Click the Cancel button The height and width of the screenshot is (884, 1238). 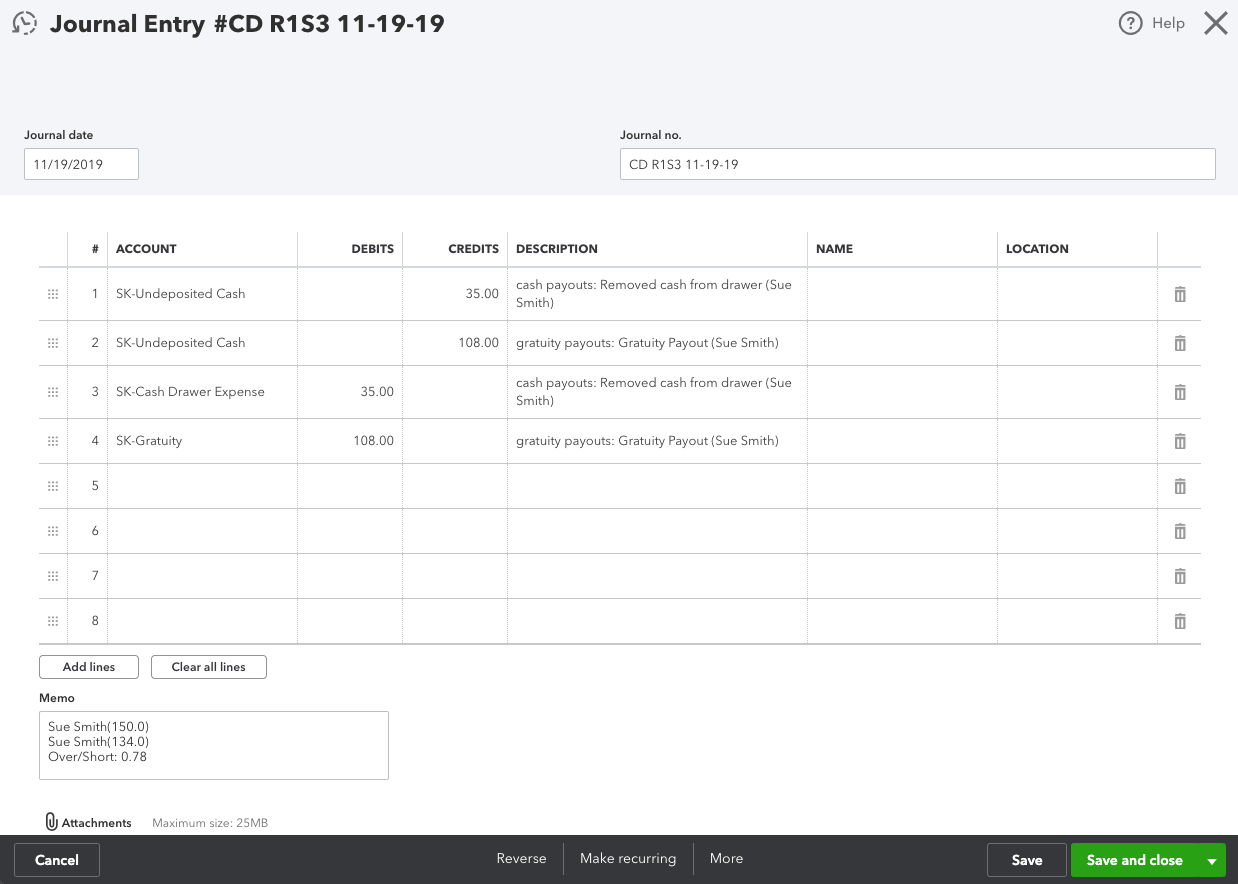57,860
